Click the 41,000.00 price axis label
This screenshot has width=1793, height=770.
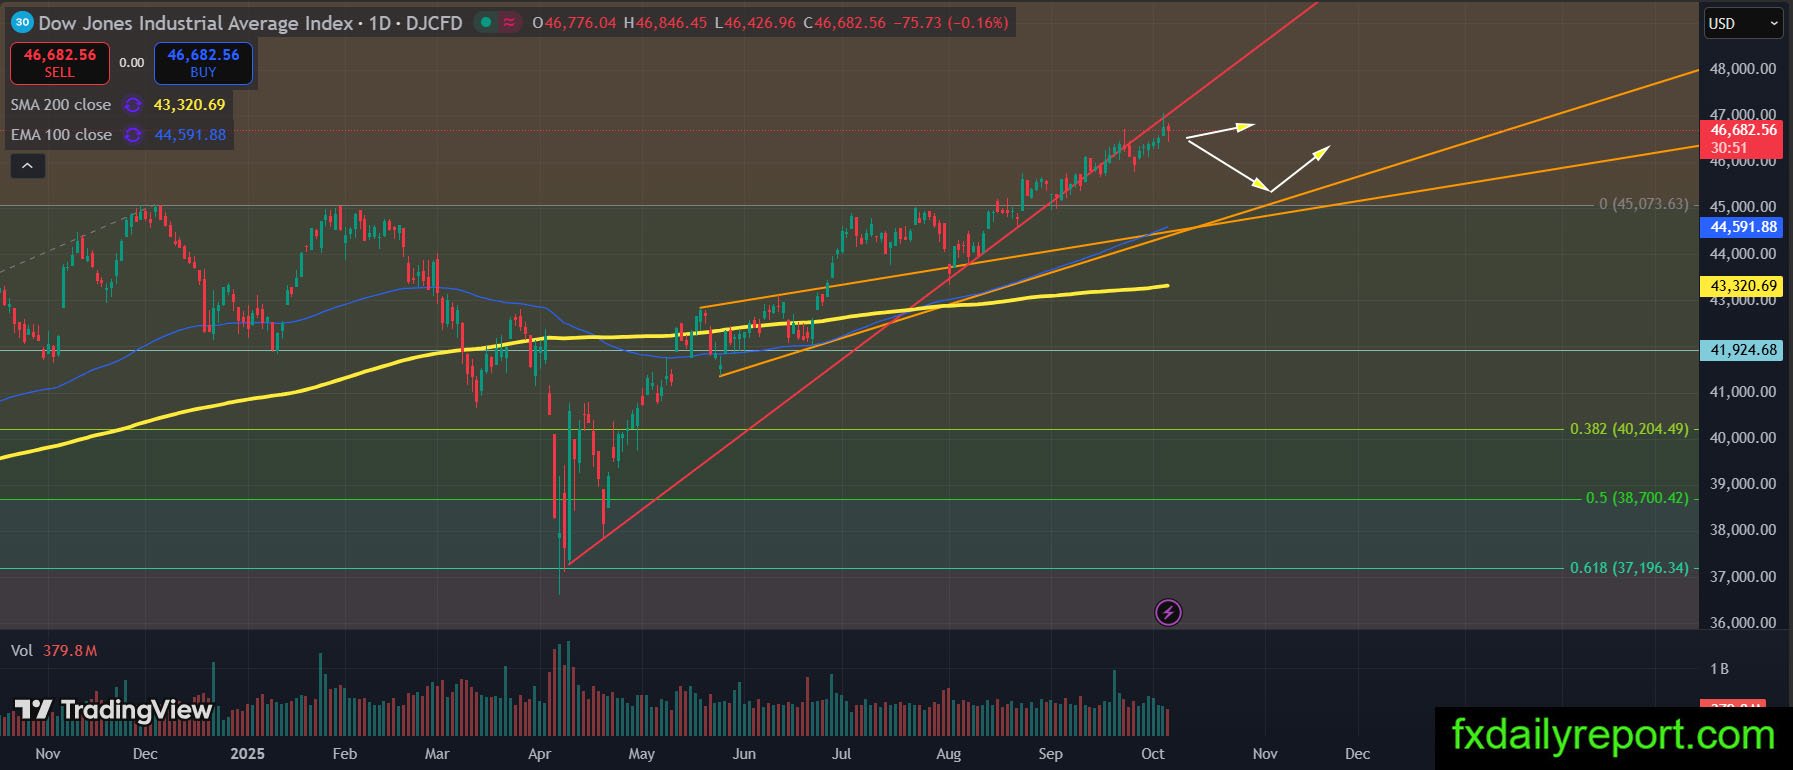pyautogui.click(x=1743, y=392)
